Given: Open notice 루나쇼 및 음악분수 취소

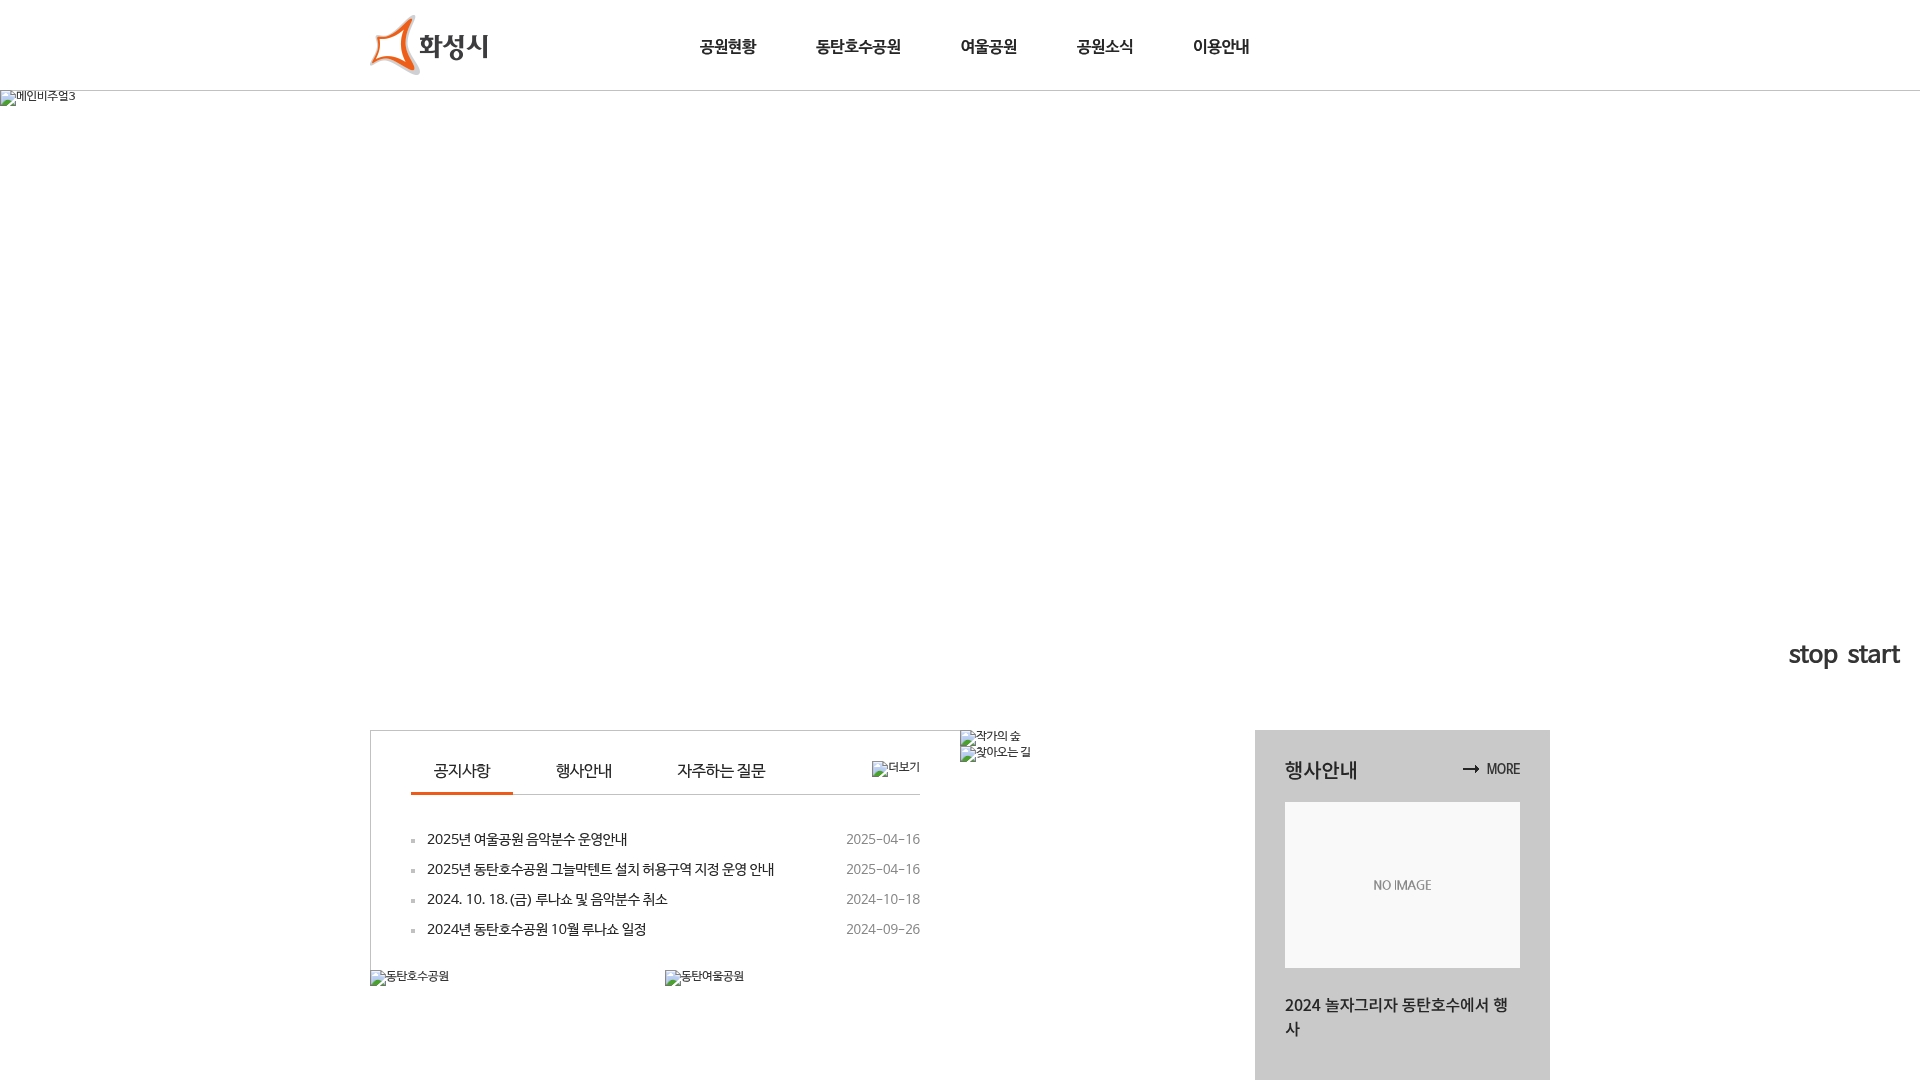Looking at the screenshot, I should [x=547, y=900].
